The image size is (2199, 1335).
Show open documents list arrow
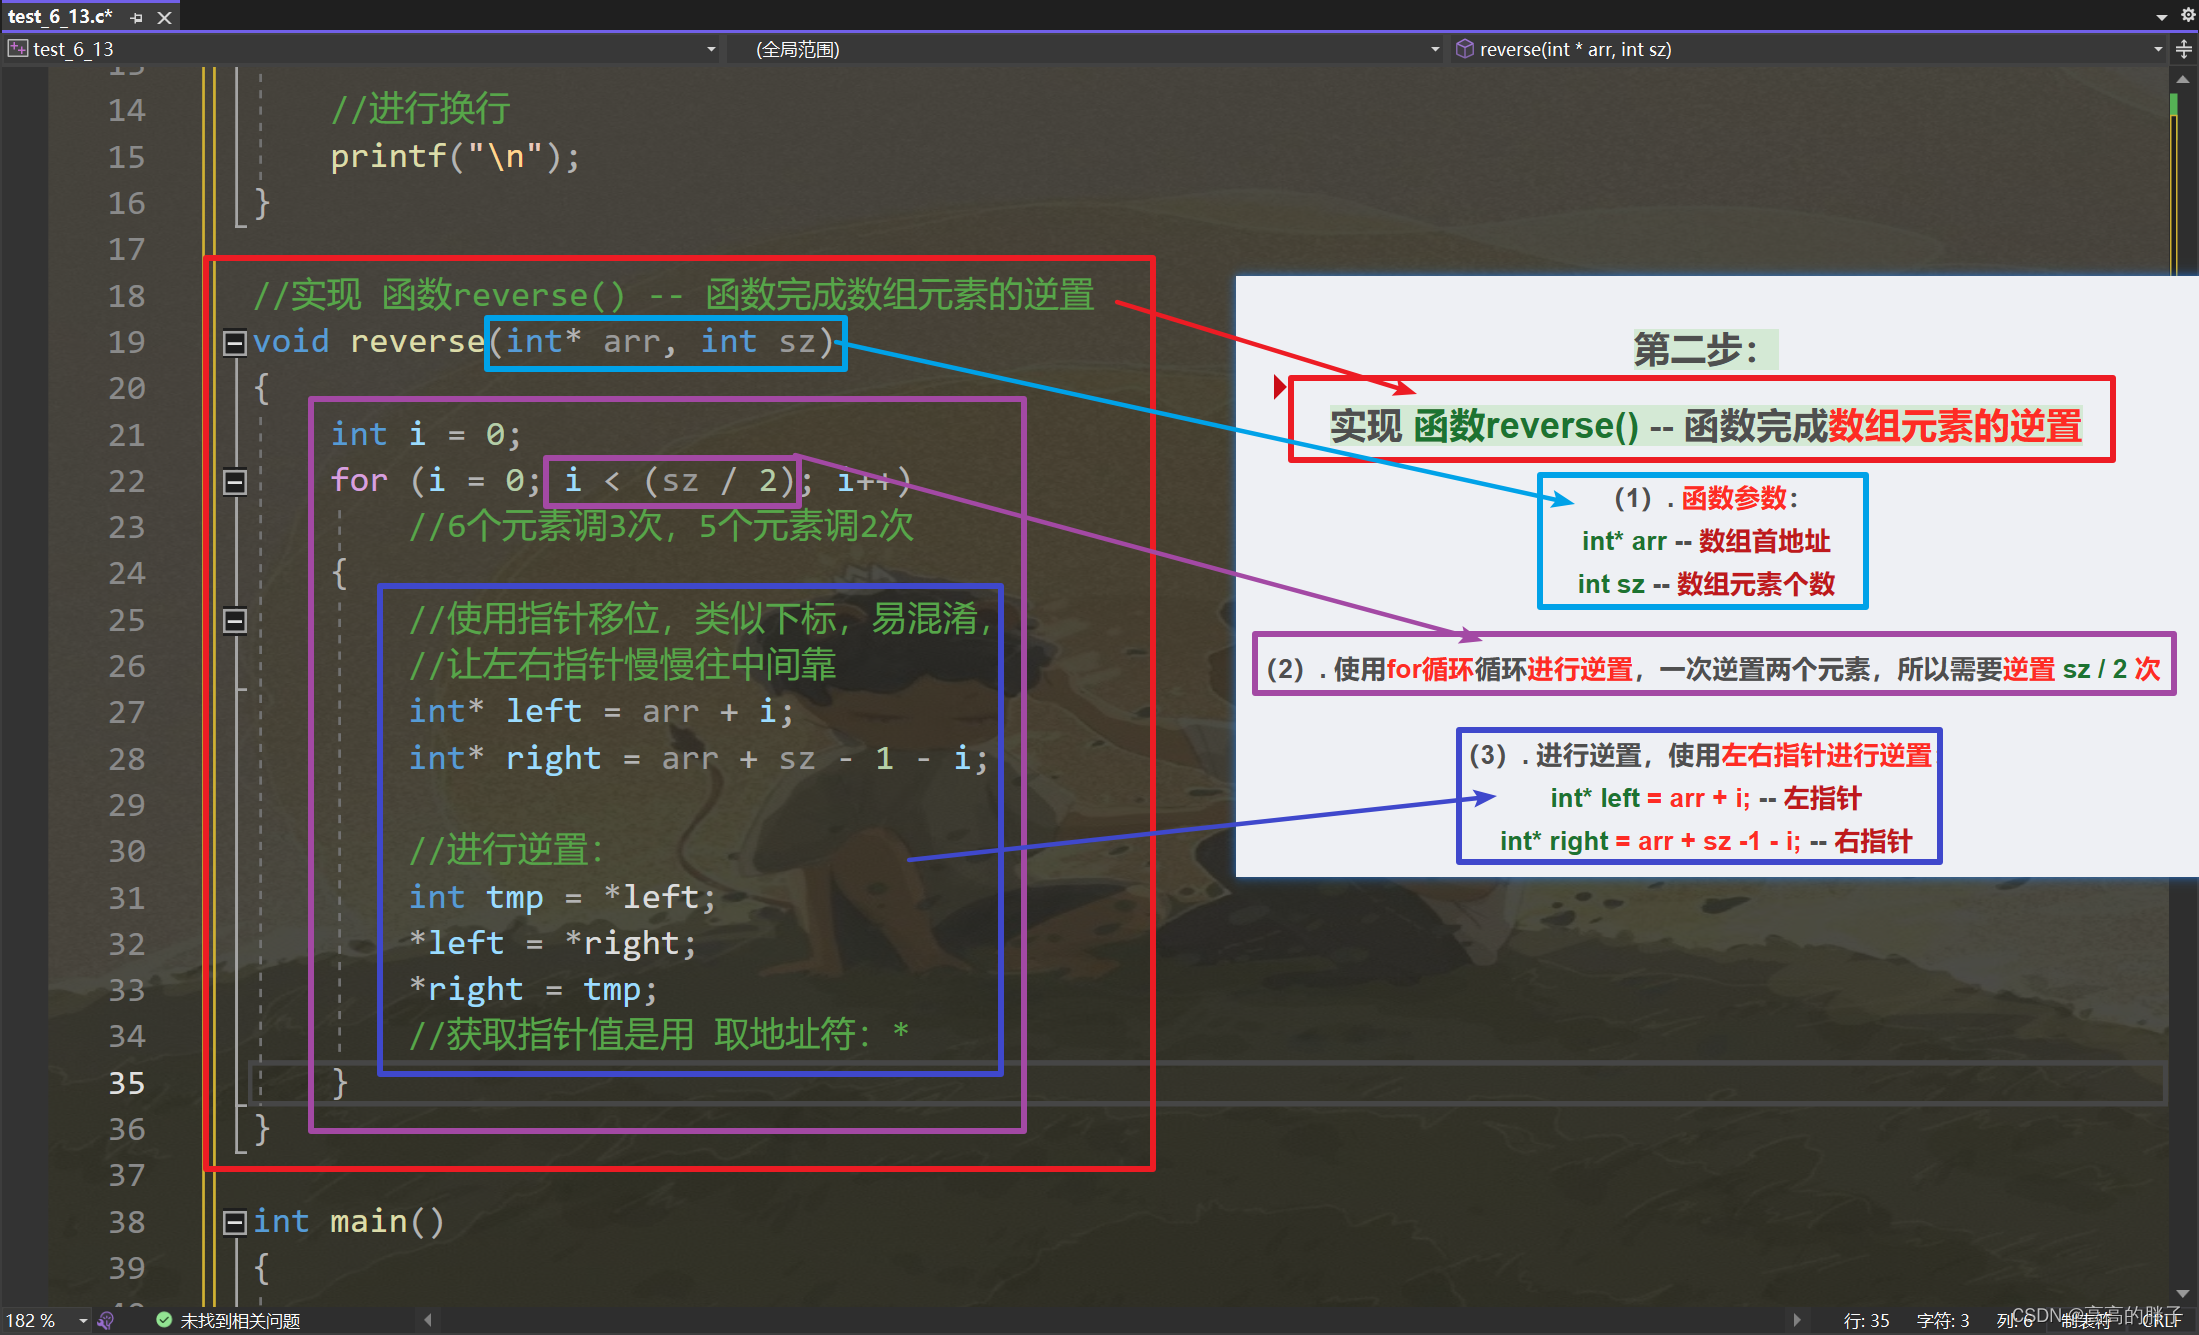click(x=2161, y=17)
